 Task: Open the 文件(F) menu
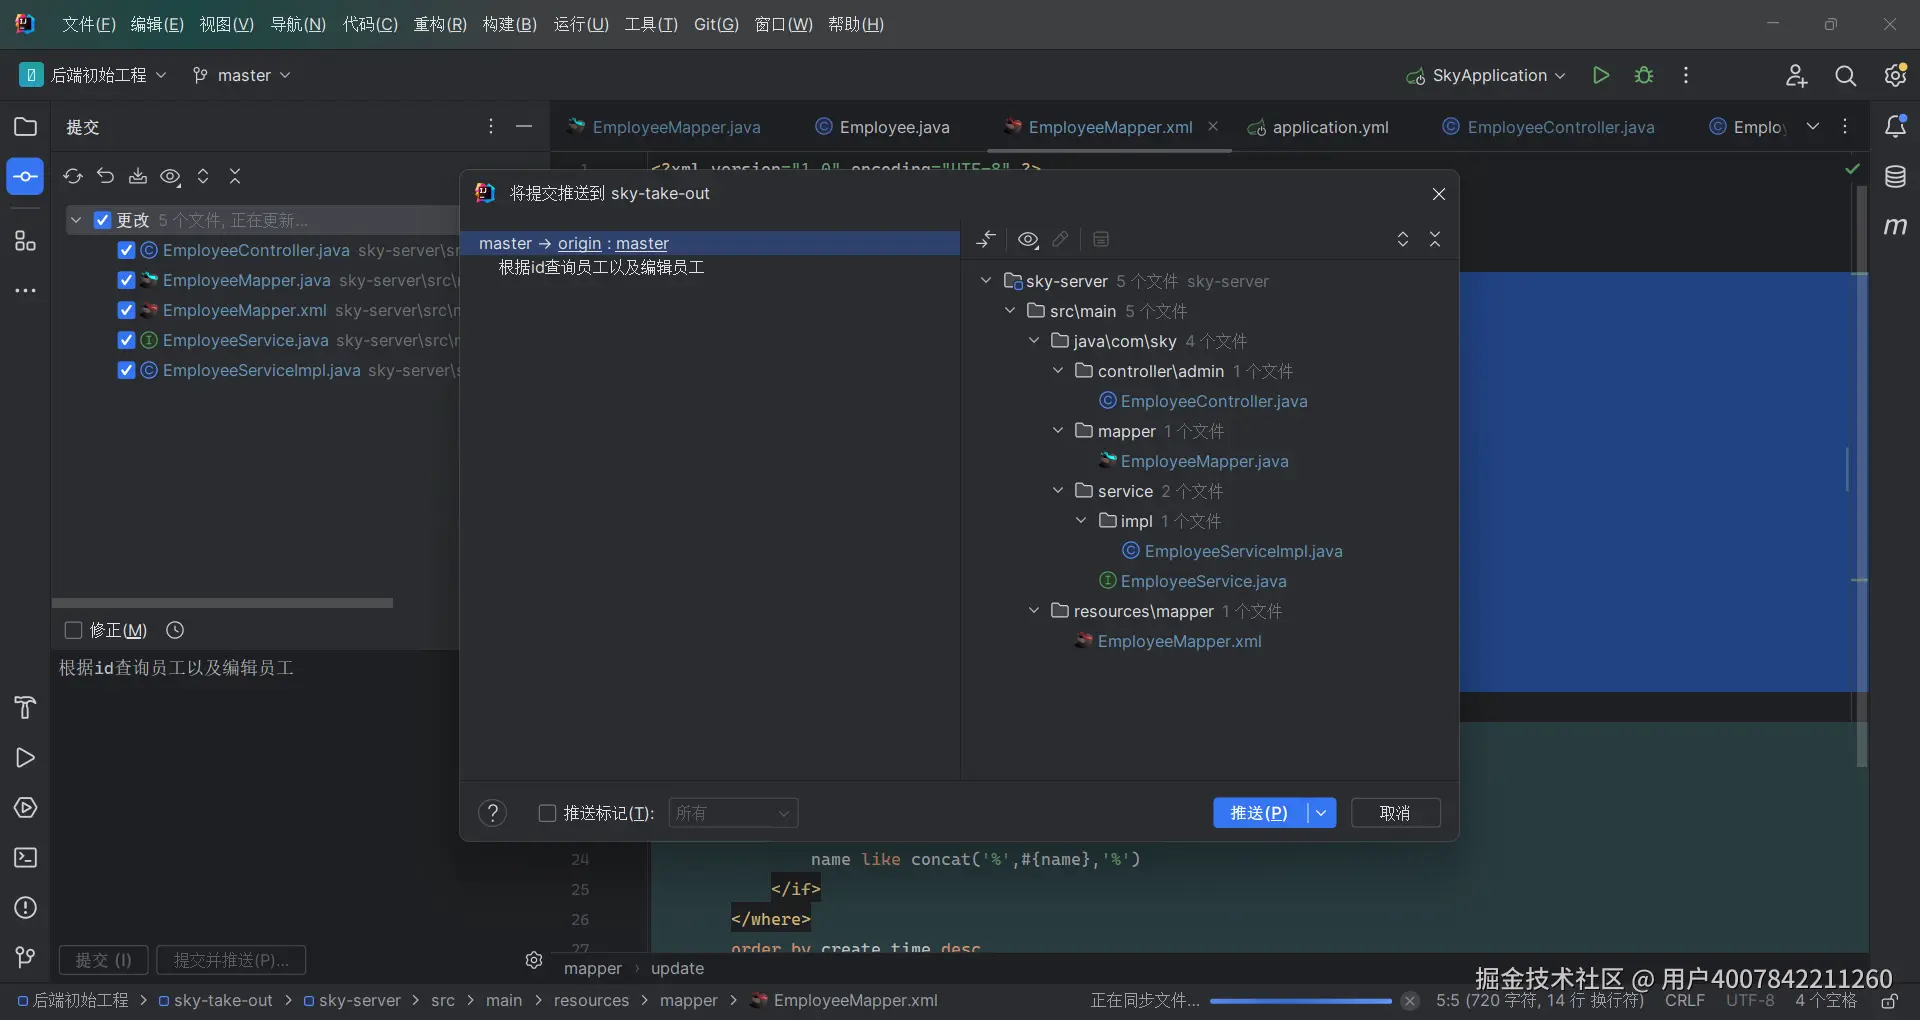pyautogui.click(x=89, y=24)
